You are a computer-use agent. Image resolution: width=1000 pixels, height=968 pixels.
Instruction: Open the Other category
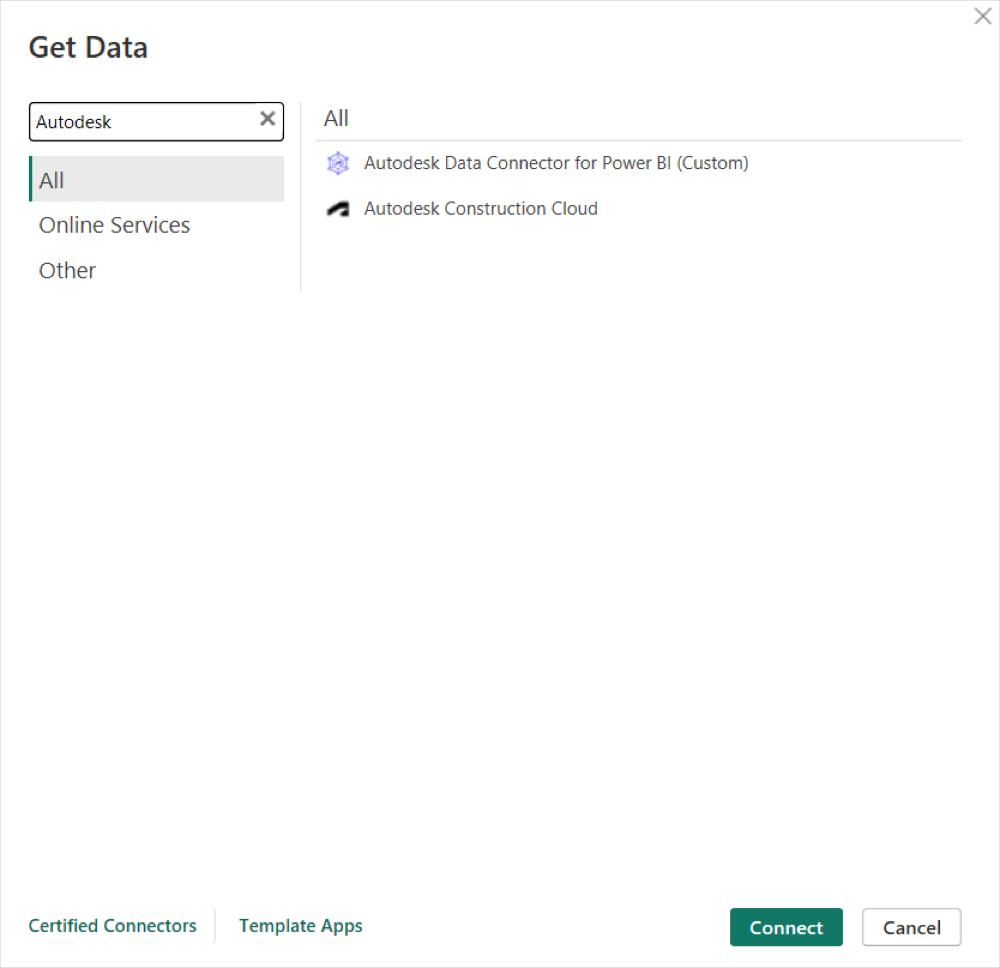67,270
